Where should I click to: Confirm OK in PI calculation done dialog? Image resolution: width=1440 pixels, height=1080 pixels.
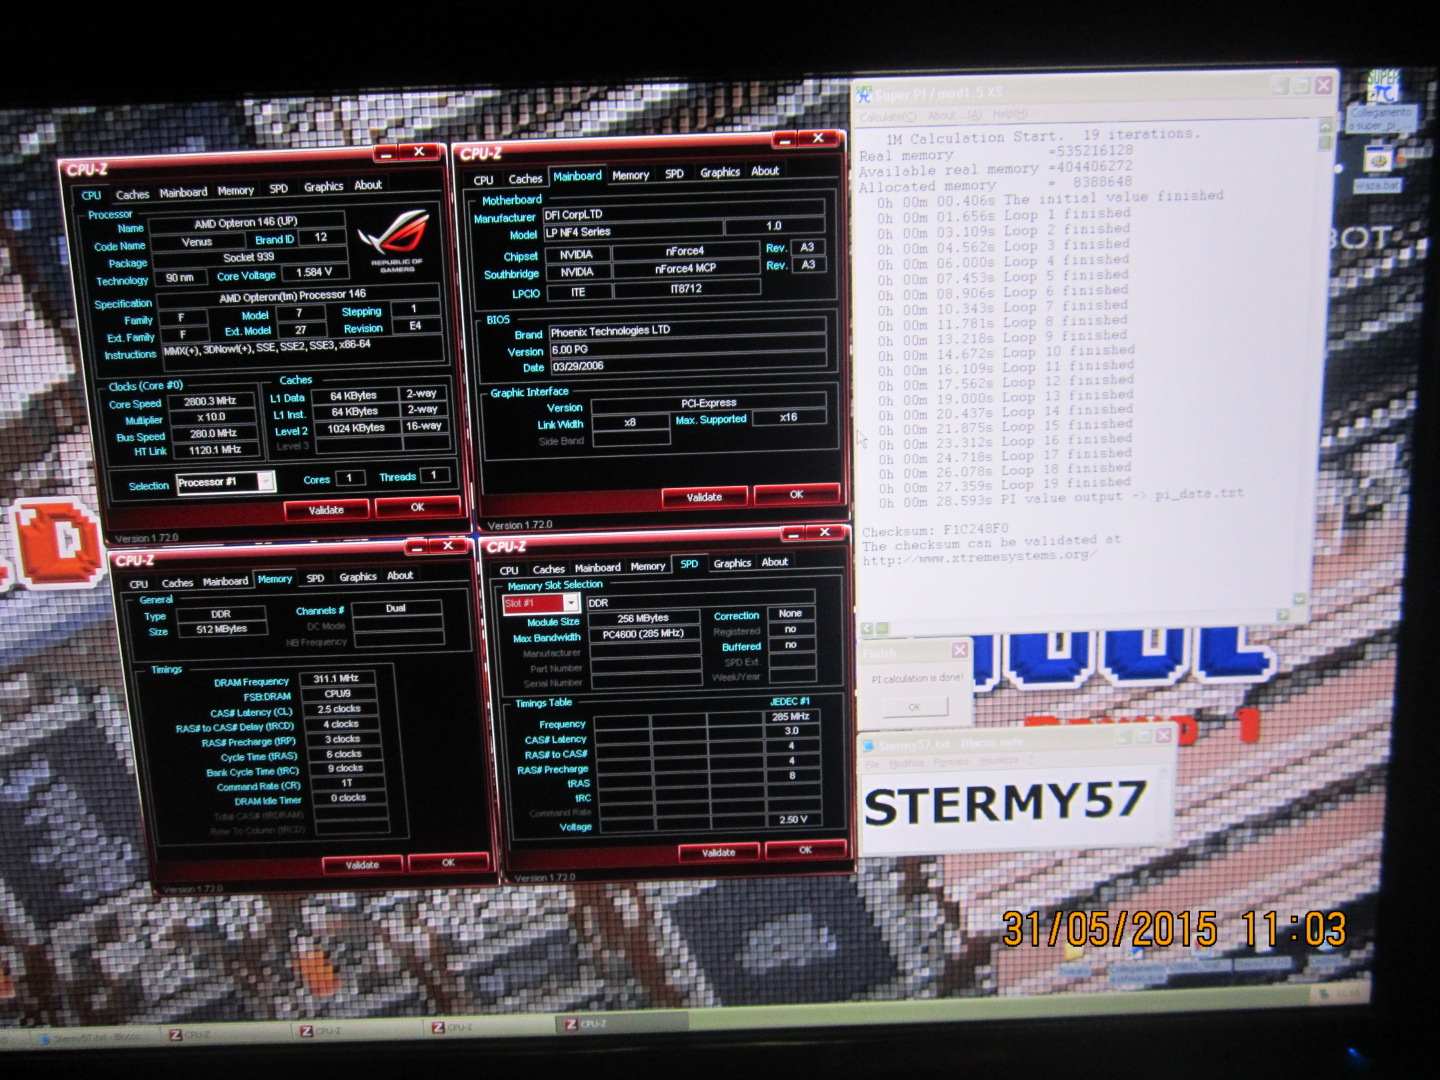tap(914, 707)
